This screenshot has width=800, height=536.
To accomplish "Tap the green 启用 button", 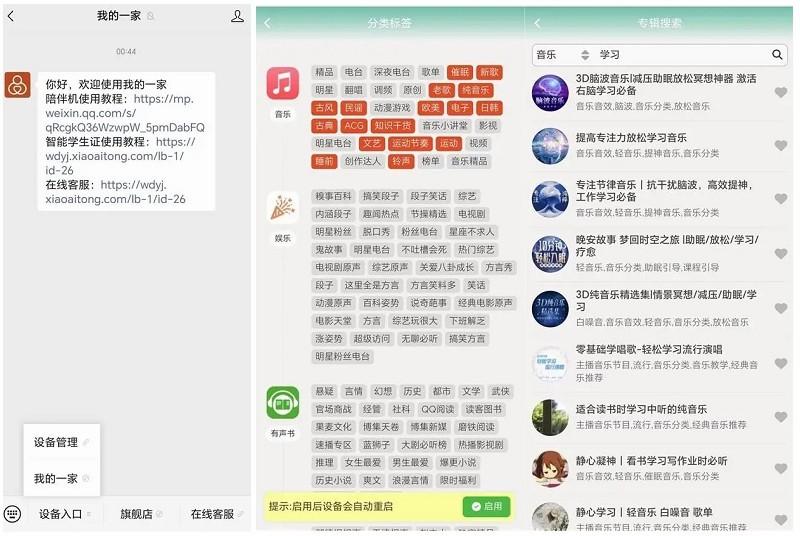I will 486,506.
